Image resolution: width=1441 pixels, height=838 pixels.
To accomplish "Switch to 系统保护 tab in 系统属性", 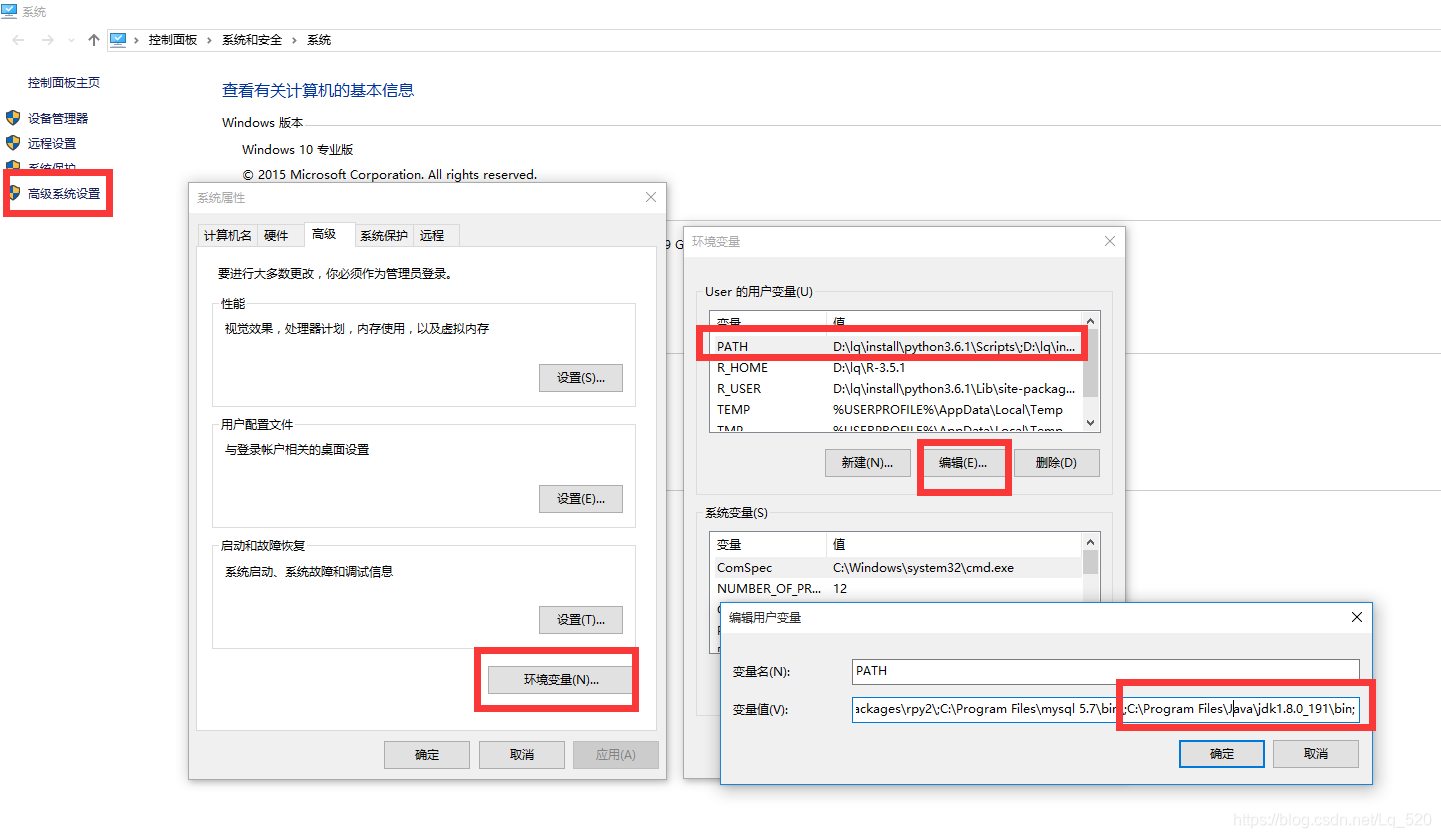I will click(x=384, y=236).
